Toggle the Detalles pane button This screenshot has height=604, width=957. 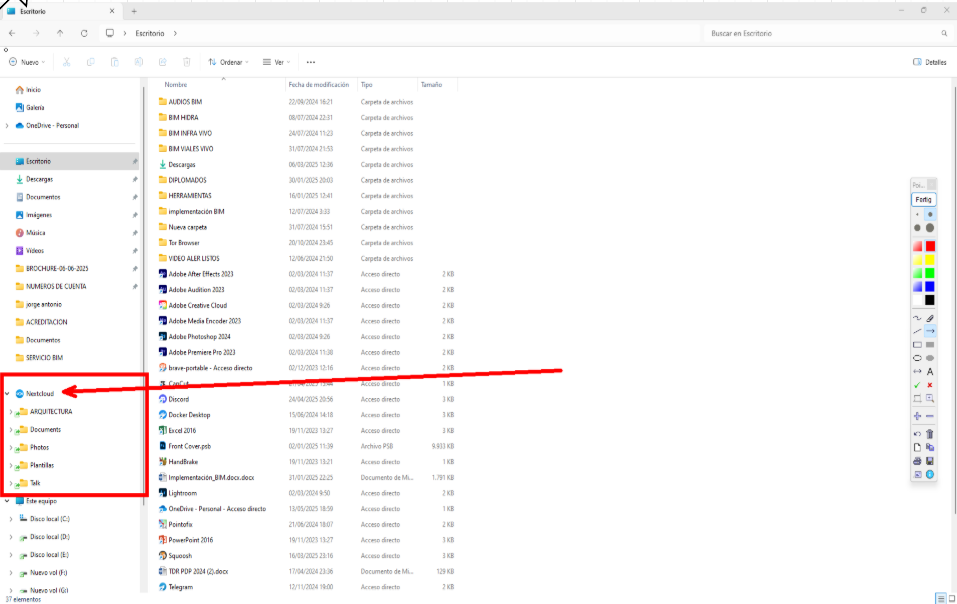[930, 62]
